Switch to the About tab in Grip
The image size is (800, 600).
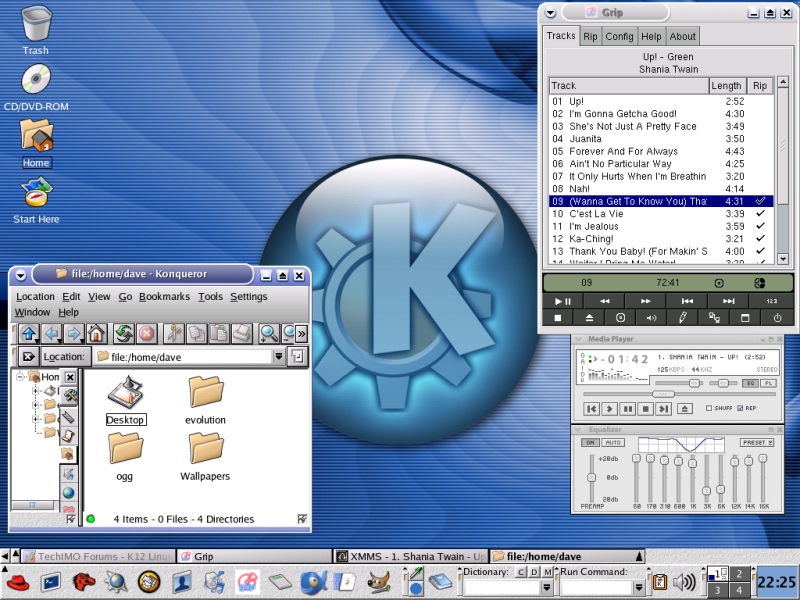tap(682, 36)
